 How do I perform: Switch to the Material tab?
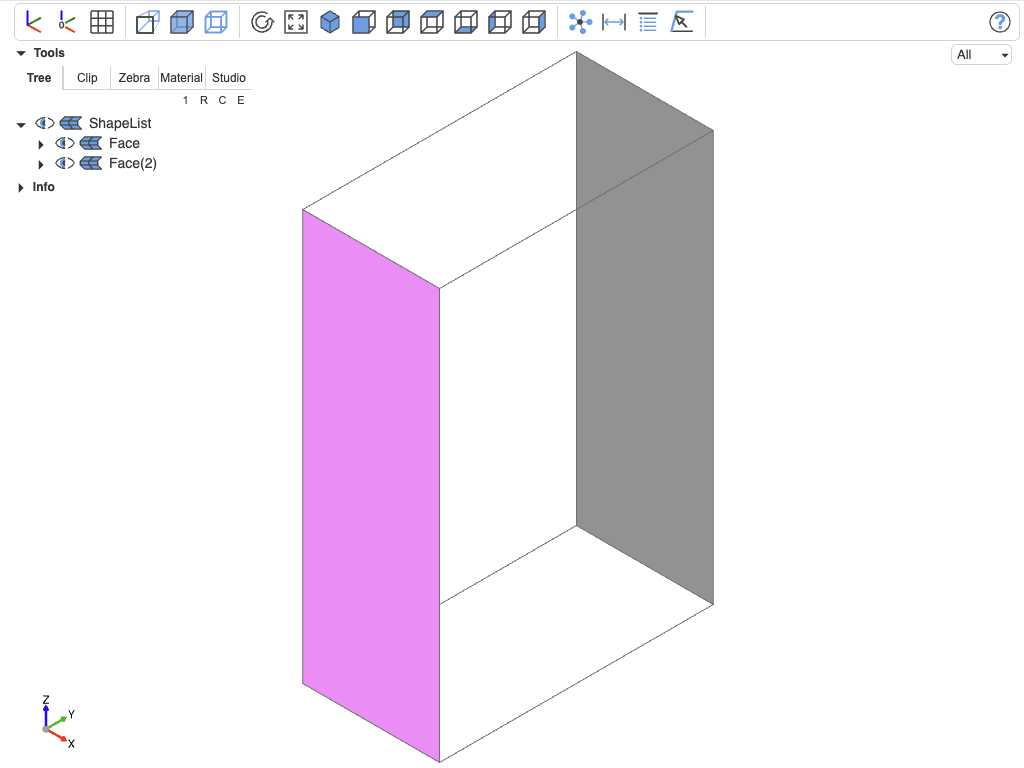click(181, 78)
